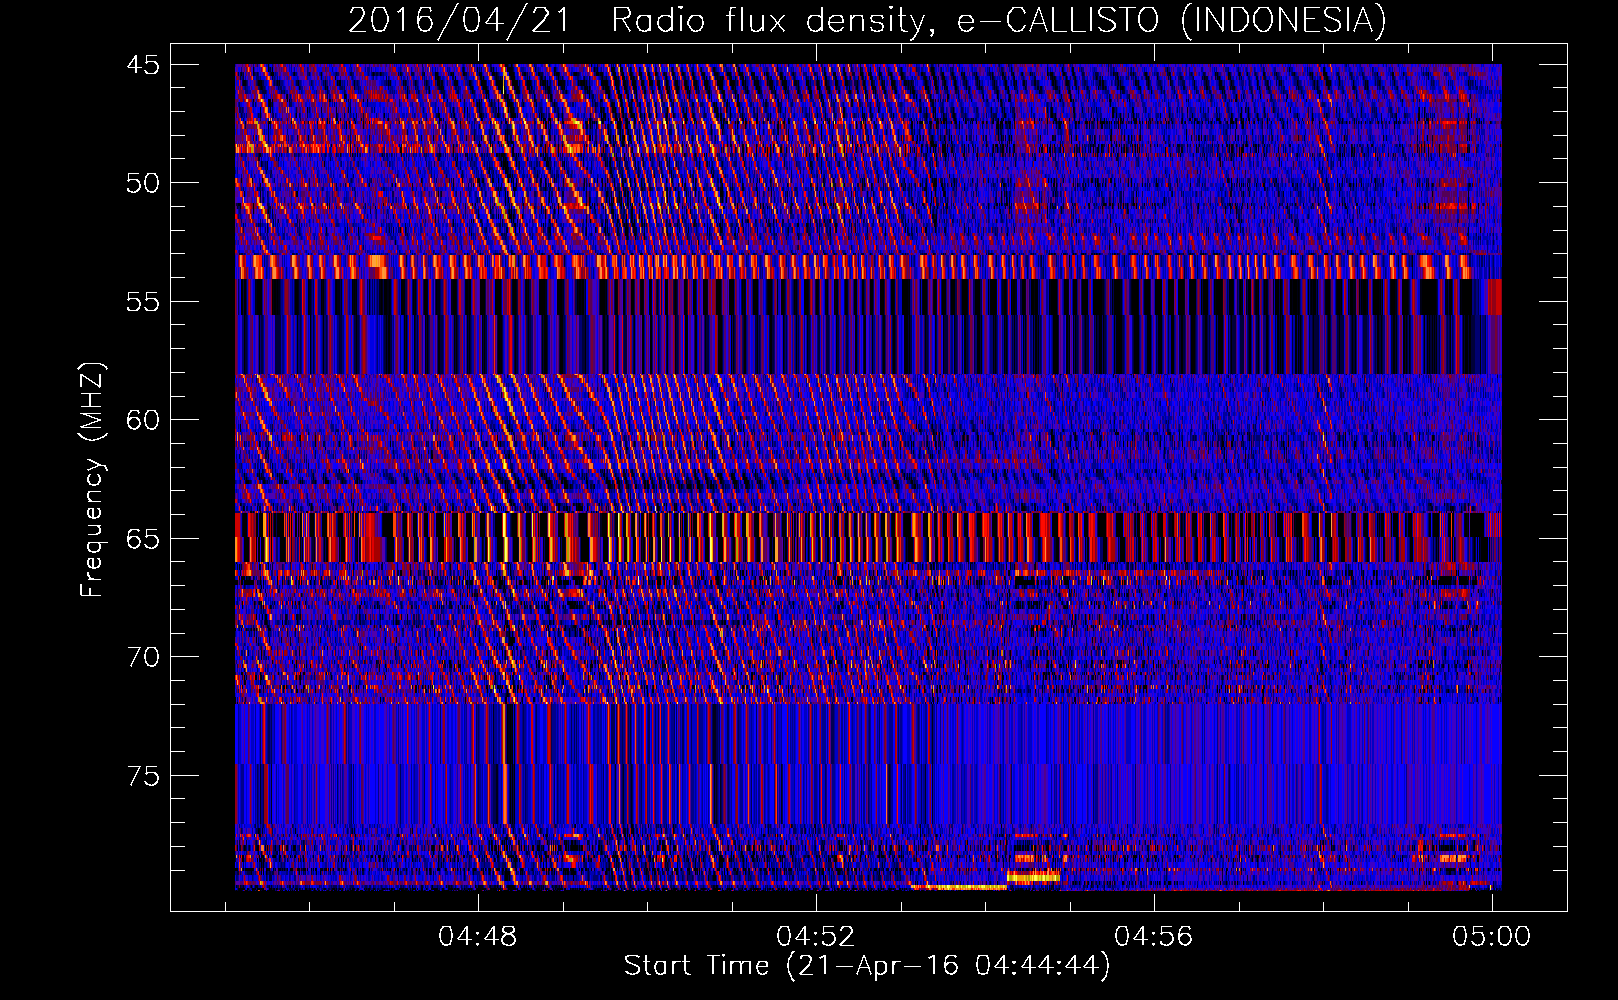Image resolution: width=1618 pixels, height=1000 pixels.
Task: Click the 55 frequency tick label
Action: [x=142, y=302]
